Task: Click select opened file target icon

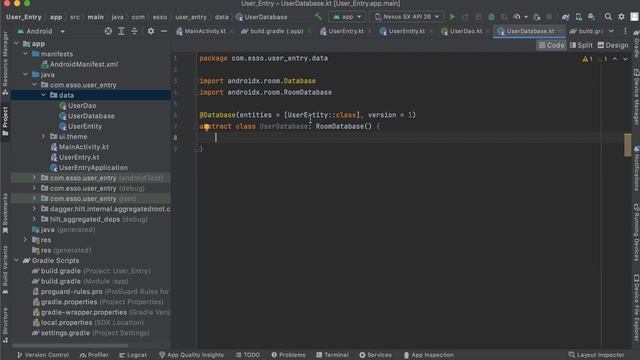Action: [108, 31]
